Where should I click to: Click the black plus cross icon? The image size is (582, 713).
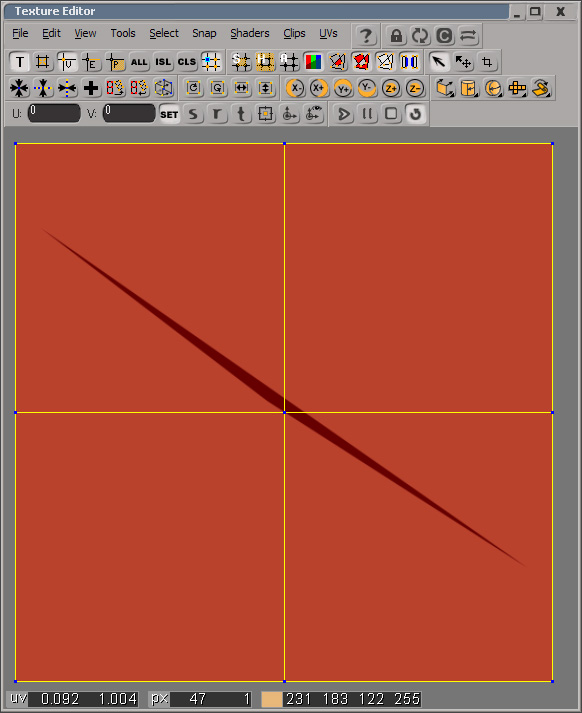coord(91,88)
